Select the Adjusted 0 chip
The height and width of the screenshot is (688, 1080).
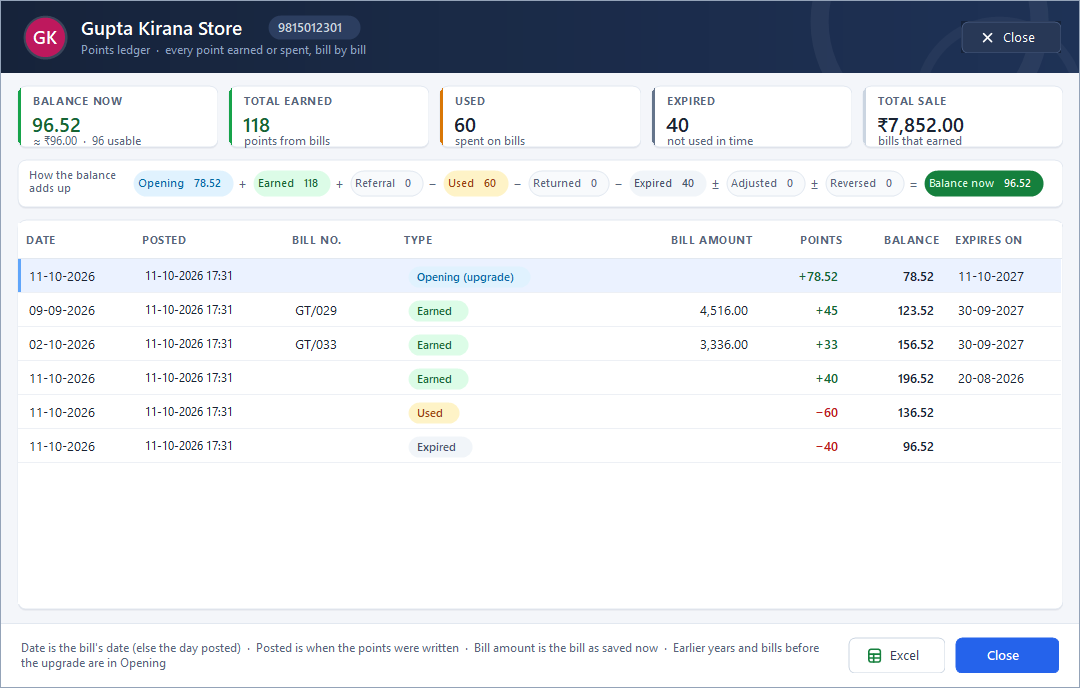click(765, 183)
